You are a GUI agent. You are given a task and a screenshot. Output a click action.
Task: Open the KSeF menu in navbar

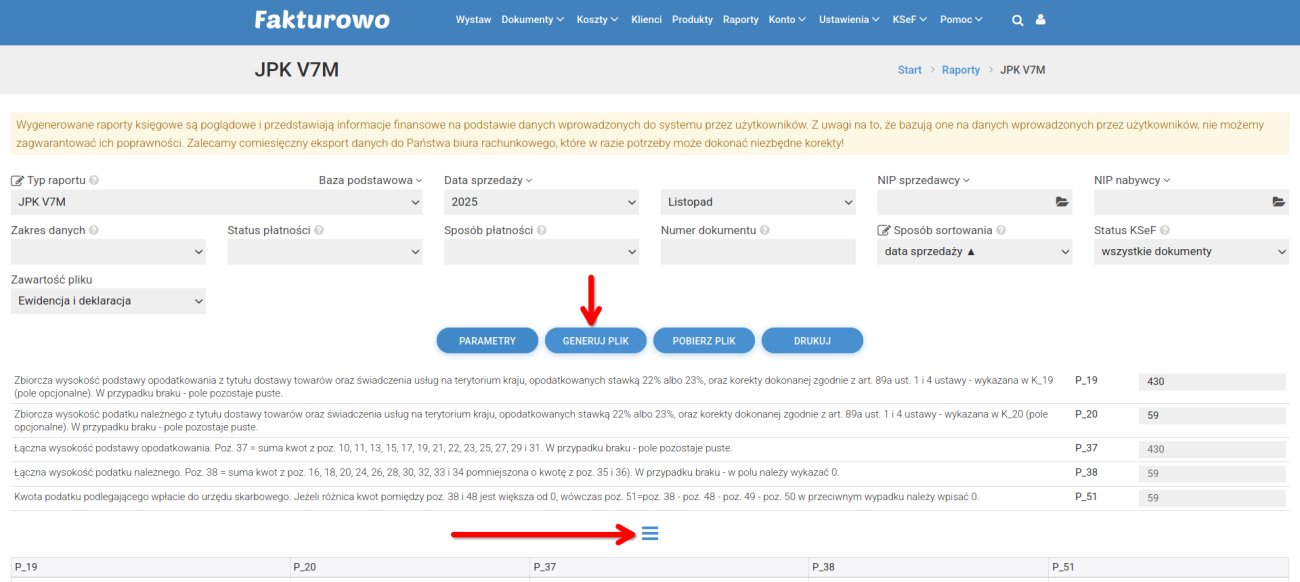(909, 20)
